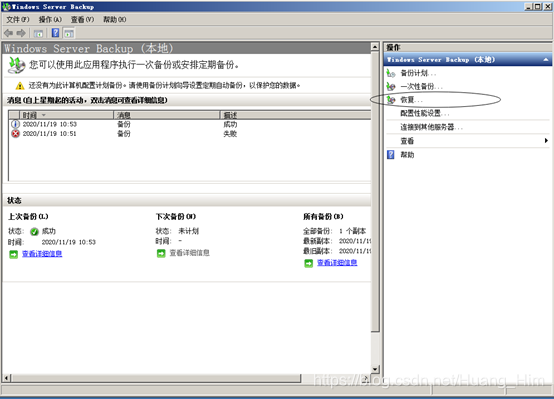This screenshot has width=554, height=399.
Task: Open the 查看(V) menu
Action: tap(82, 19)
